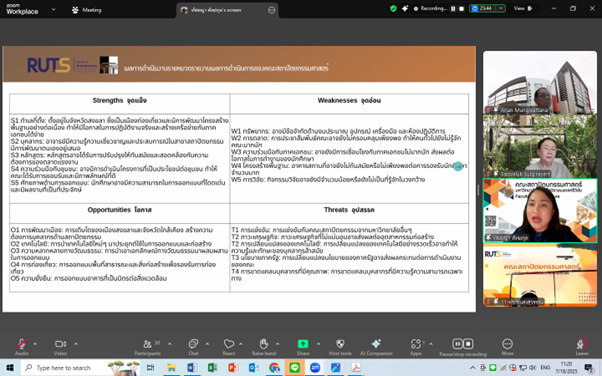Open the Apps panel
Image resolution: width=602 pixels, height=376 pixels.
tap(416, 347)
